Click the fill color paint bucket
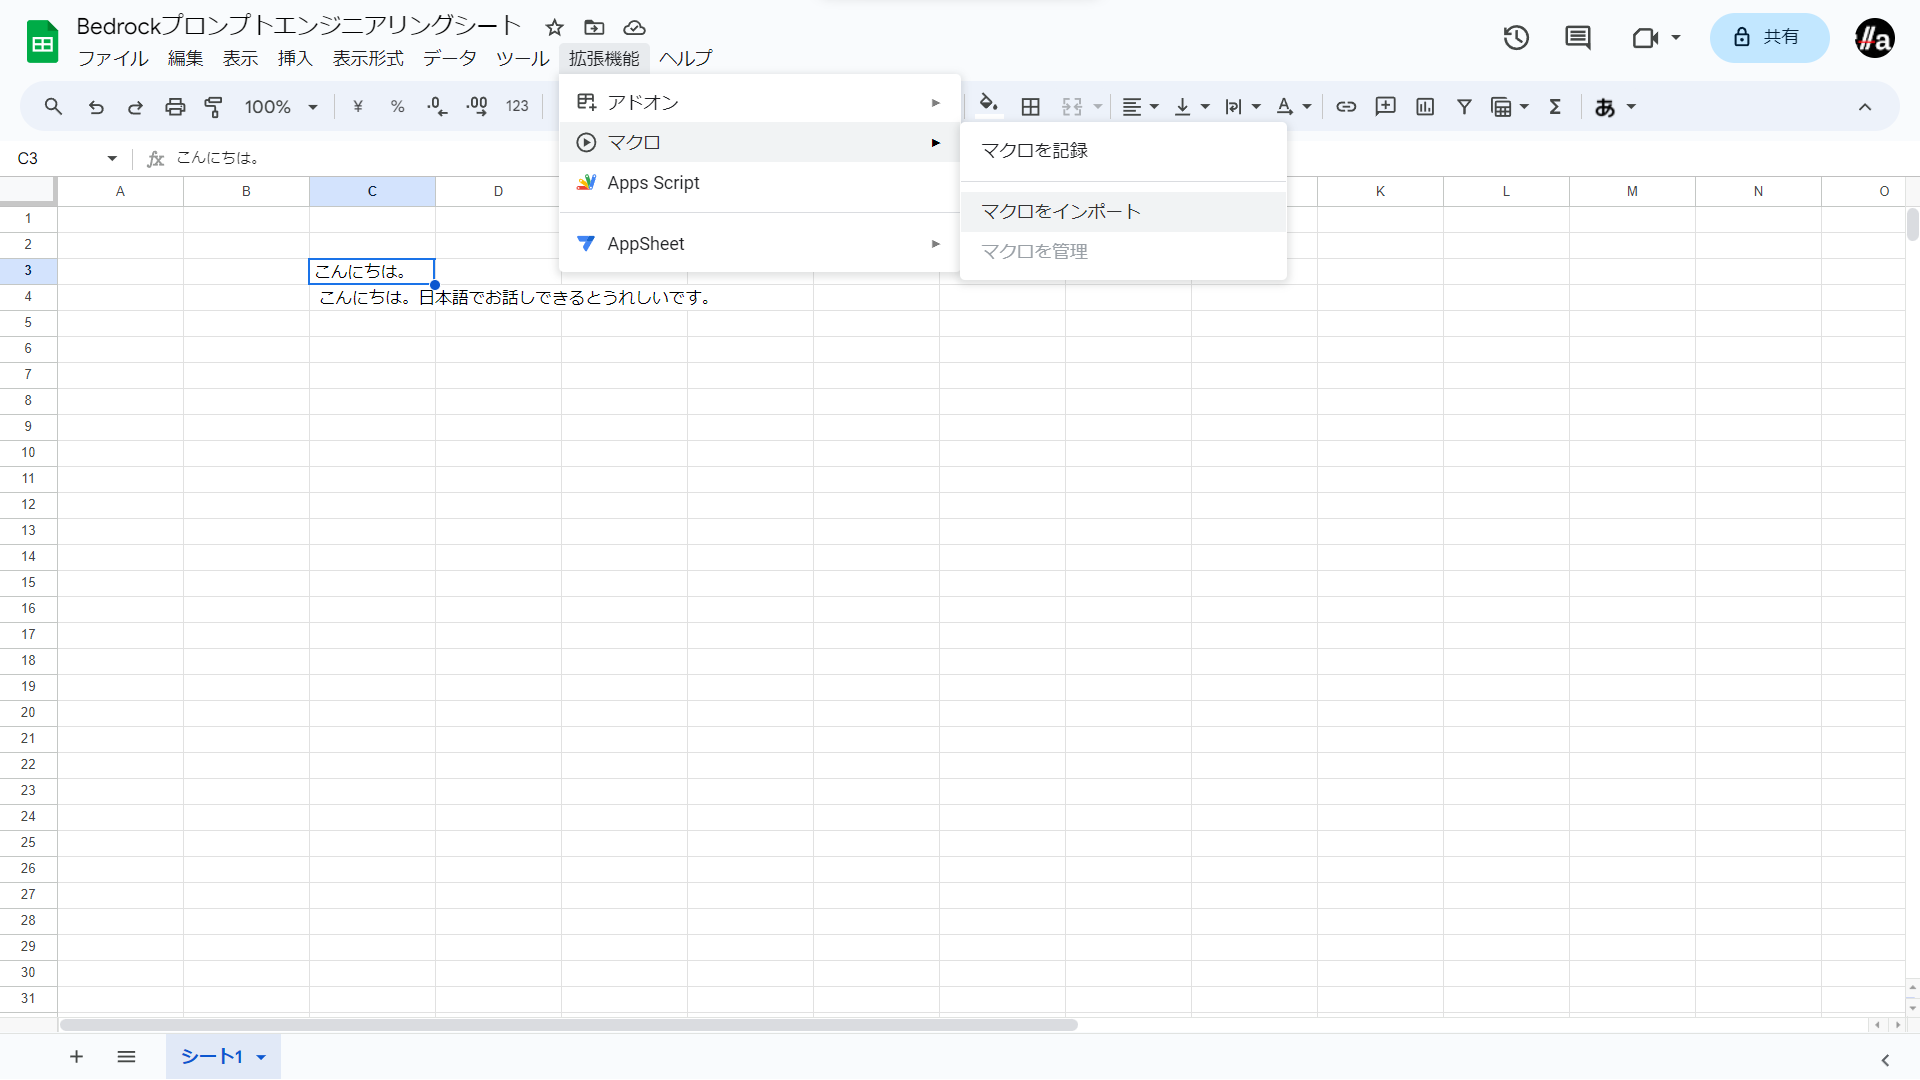This screenshot has height=1080, width=1920. pyautogui.click(x=988, y=105)
